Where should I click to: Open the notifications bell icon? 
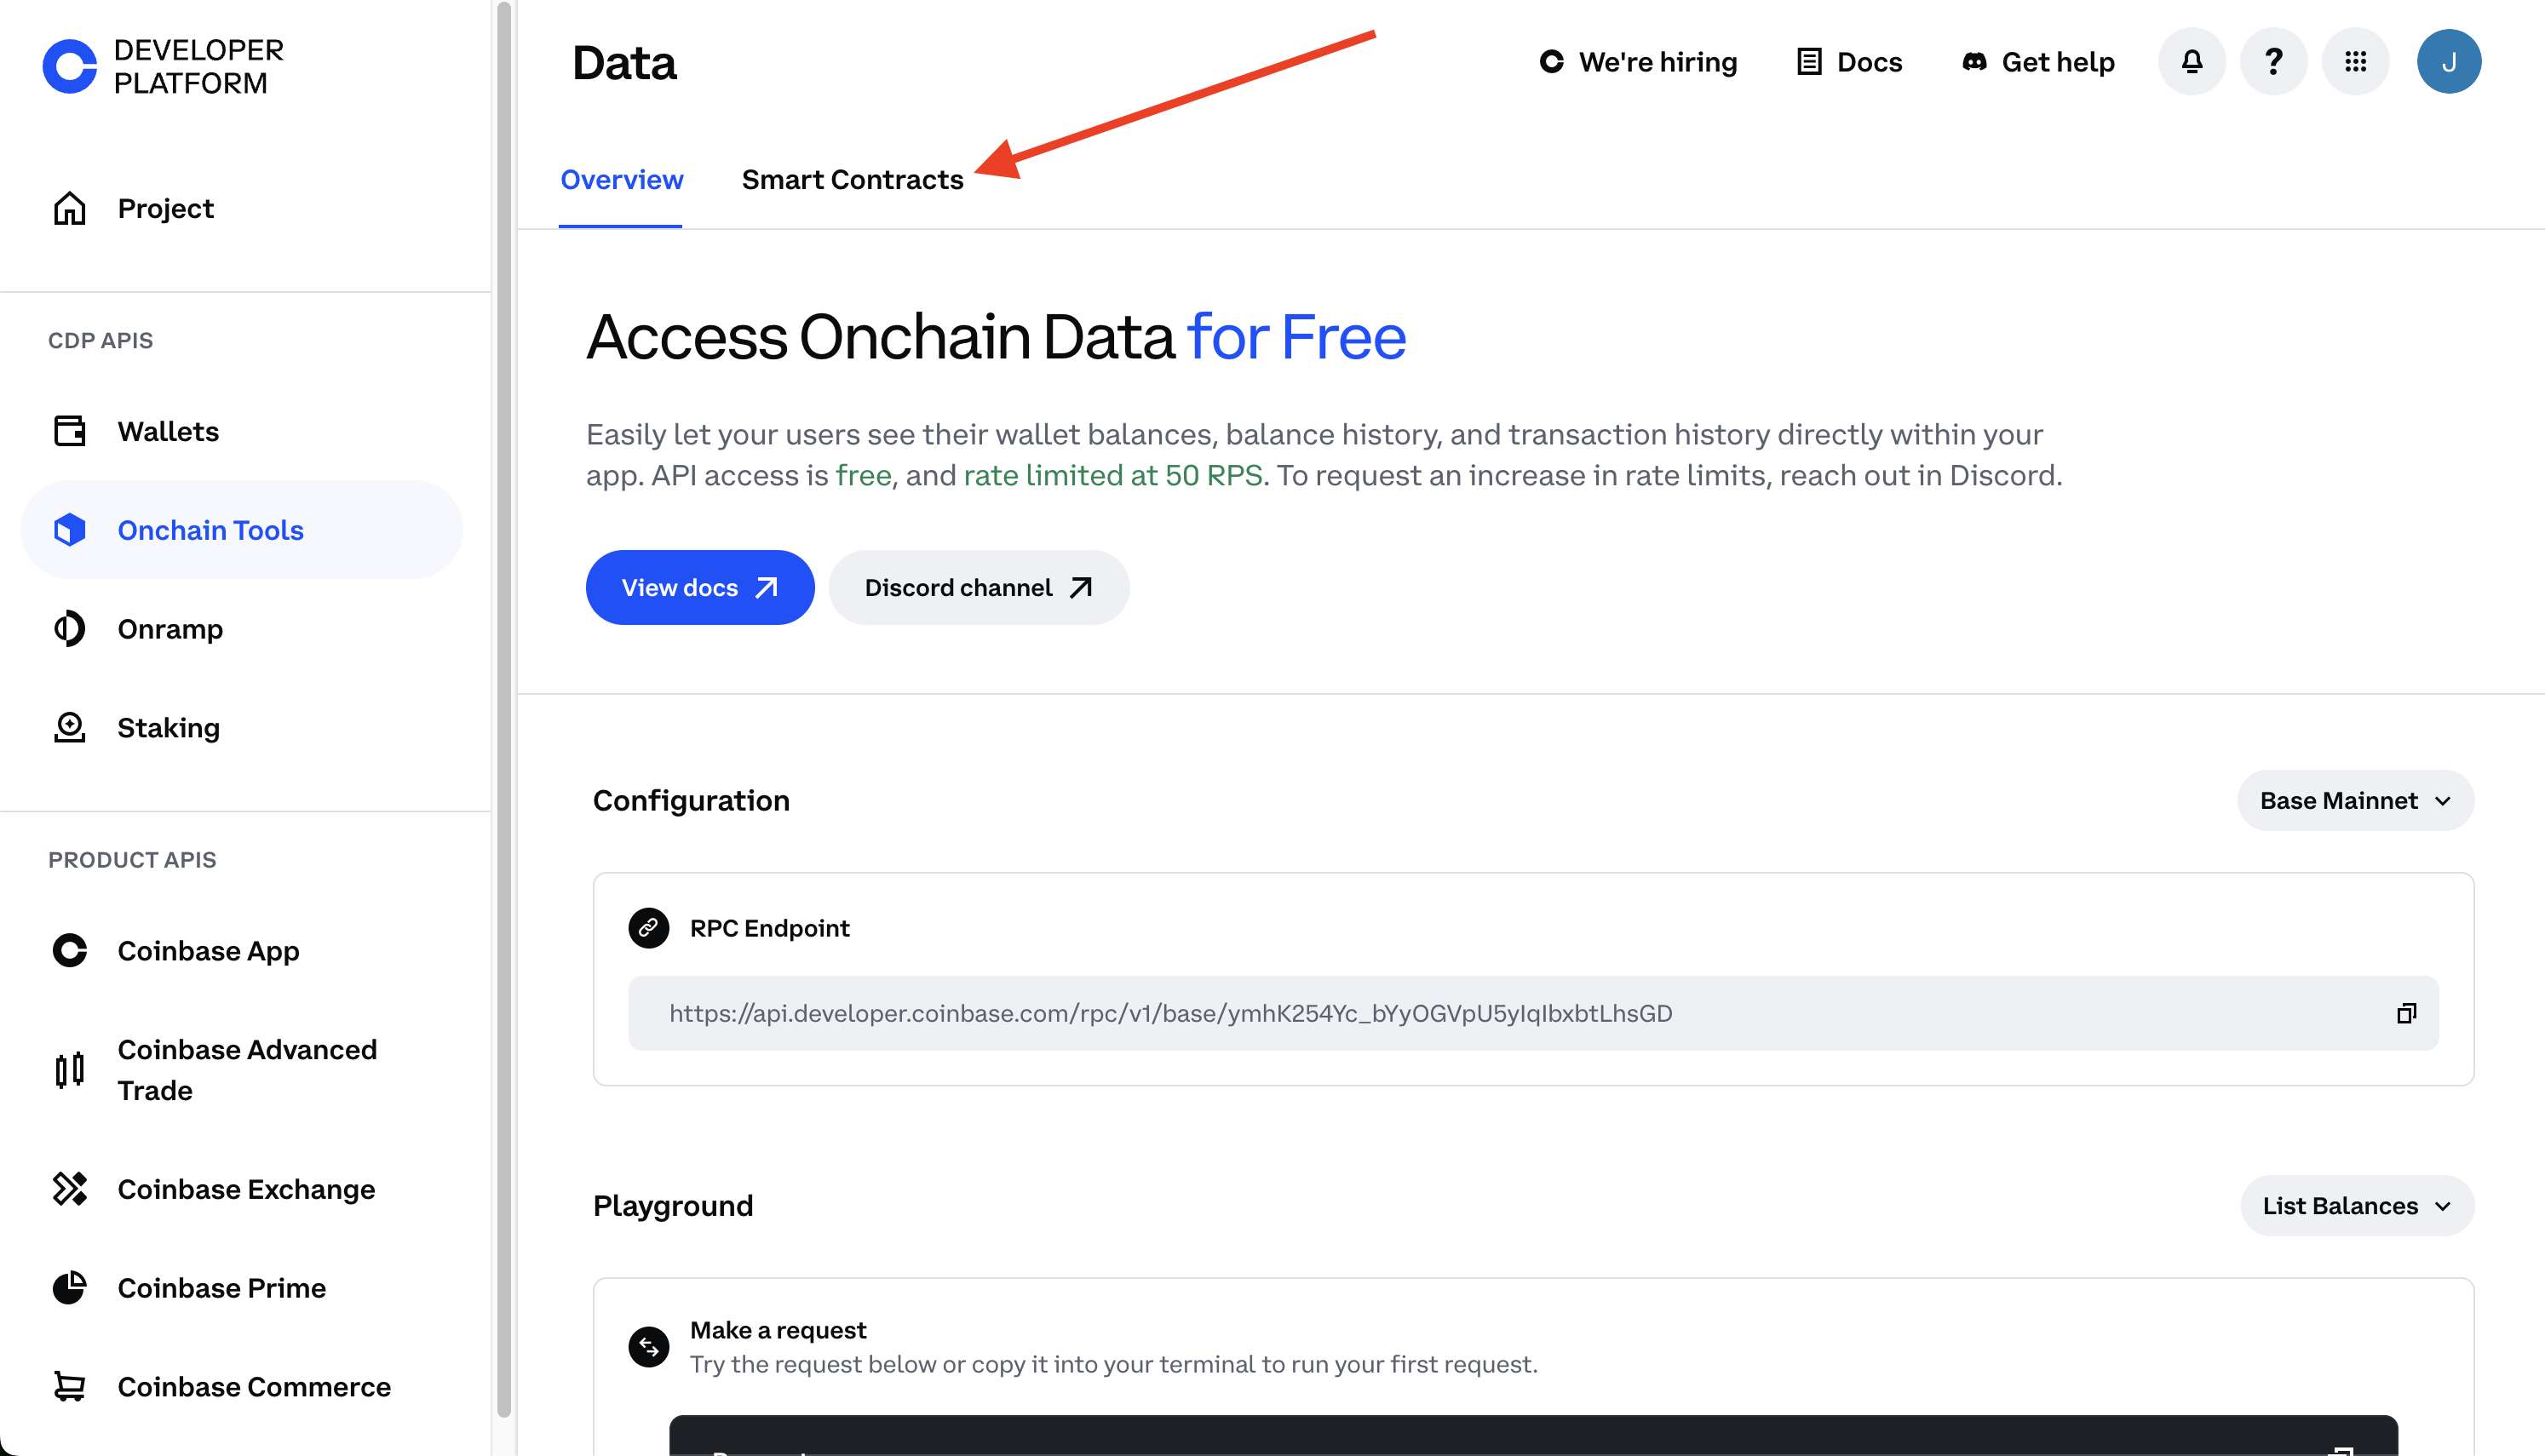tap(2191, 62)
